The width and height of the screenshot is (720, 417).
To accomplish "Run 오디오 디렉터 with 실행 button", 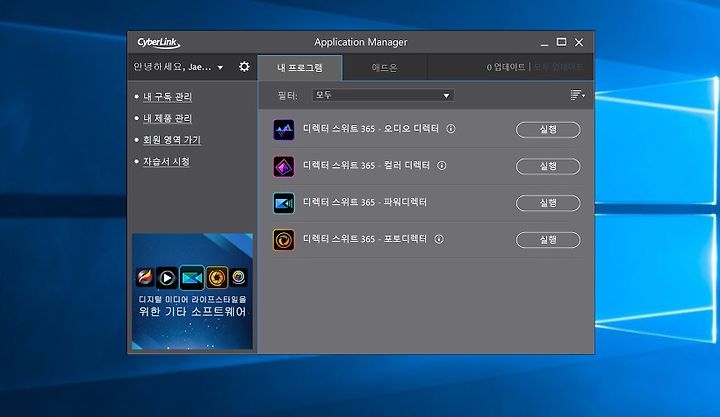I will (x=548, y=130).
